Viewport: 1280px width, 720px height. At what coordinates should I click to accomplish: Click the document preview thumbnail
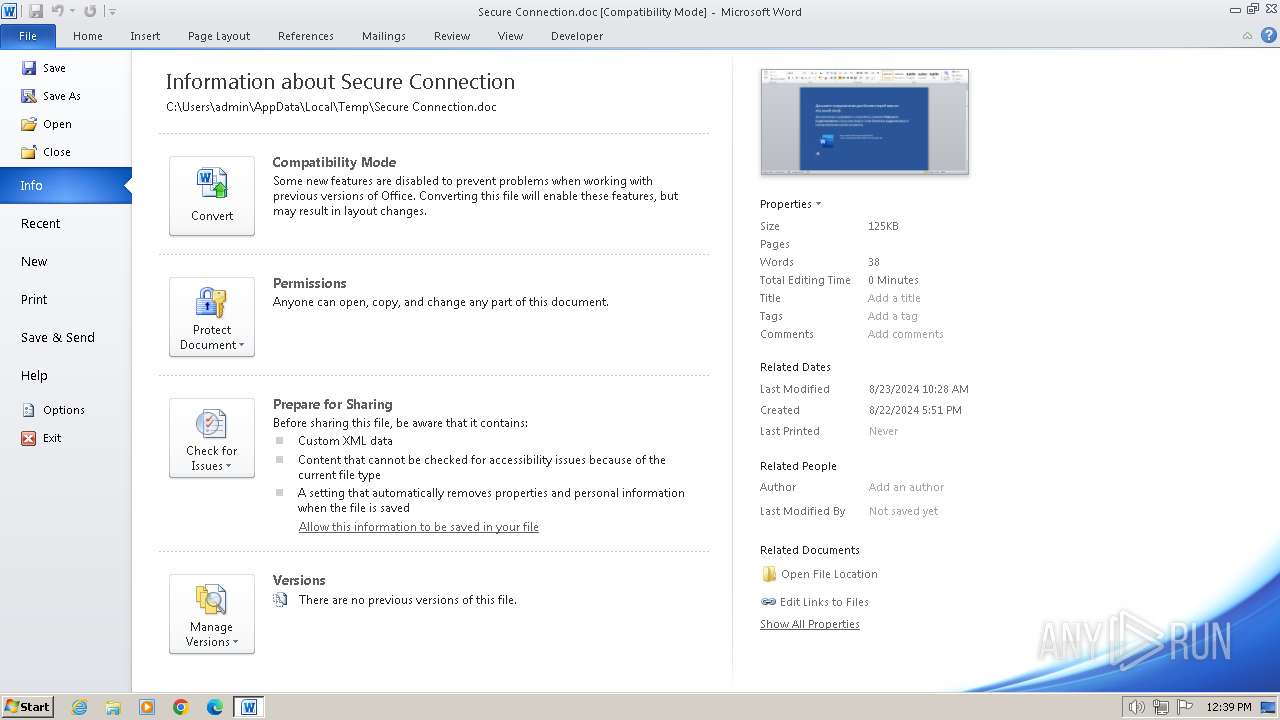point(865,122)
